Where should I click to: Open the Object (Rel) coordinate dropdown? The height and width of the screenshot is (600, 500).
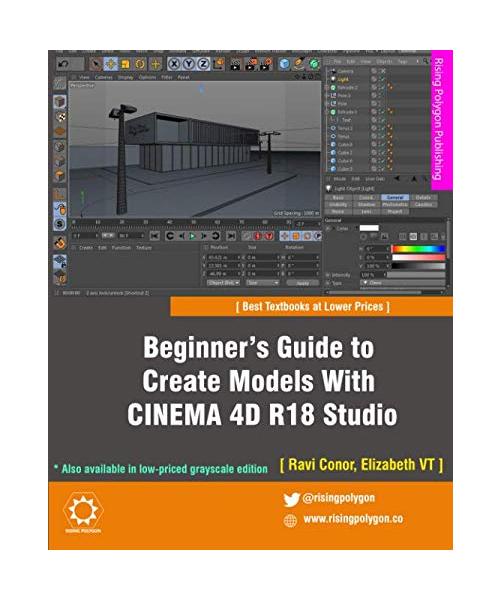pyautogui.click(x=223, y=283)
